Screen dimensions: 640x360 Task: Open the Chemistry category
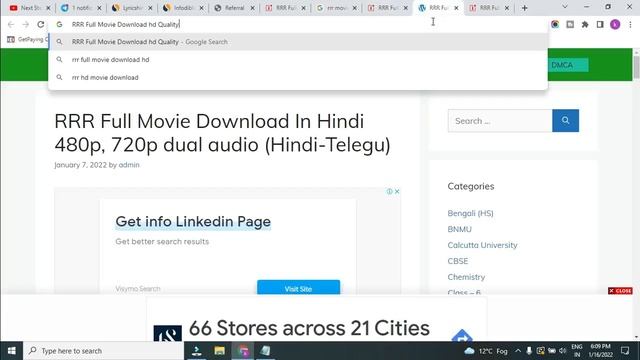(x=466, y=277)
